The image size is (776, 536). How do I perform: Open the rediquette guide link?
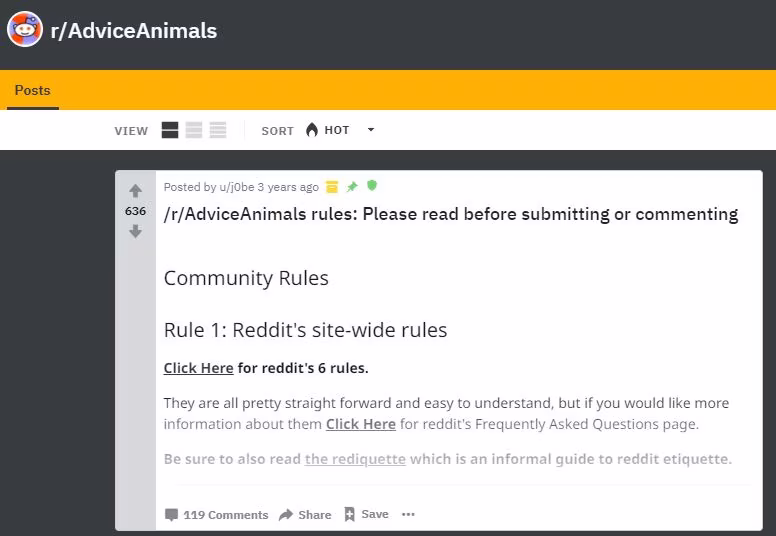tap(355, 459)
